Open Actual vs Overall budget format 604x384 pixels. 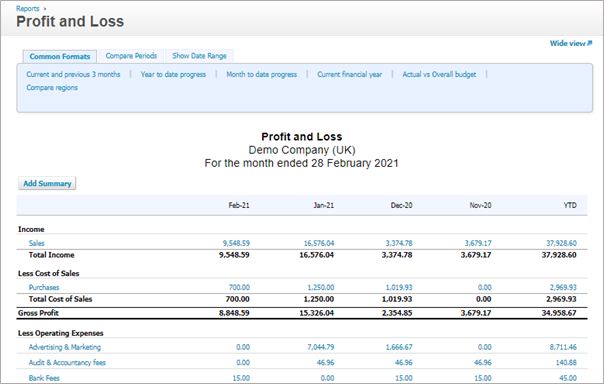[439, 74]
